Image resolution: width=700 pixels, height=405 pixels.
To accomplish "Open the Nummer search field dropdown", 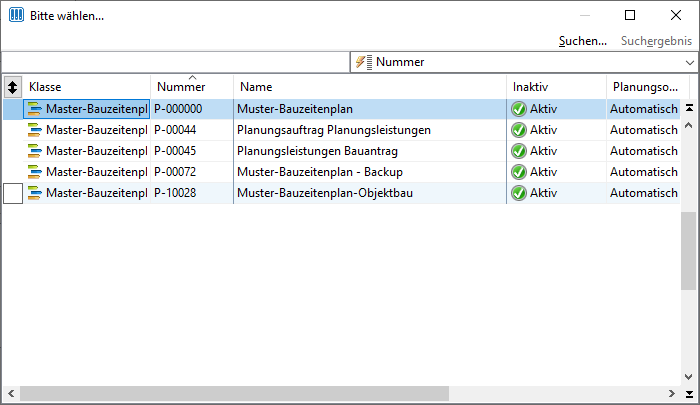I will [689, 63].
